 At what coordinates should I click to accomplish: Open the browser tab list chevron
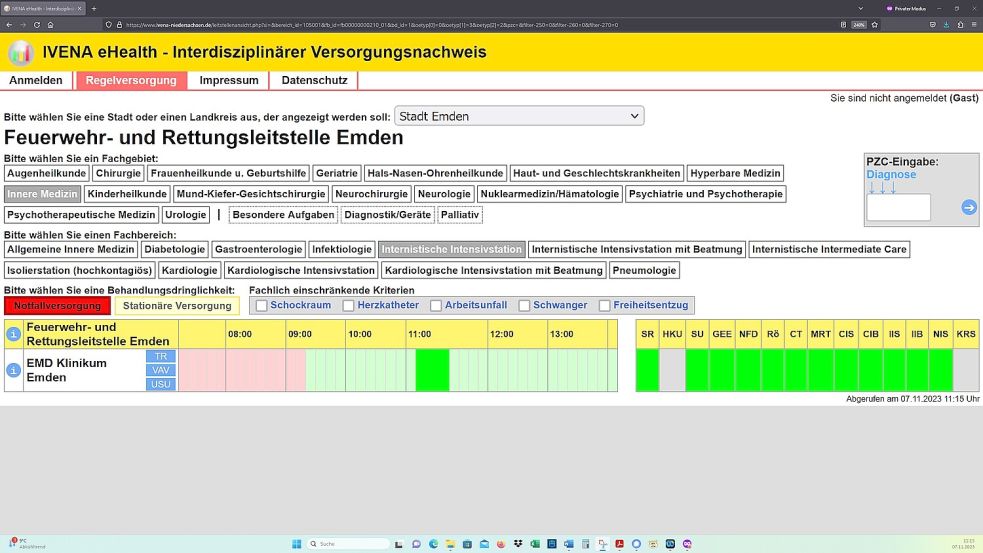coord(860,9)
